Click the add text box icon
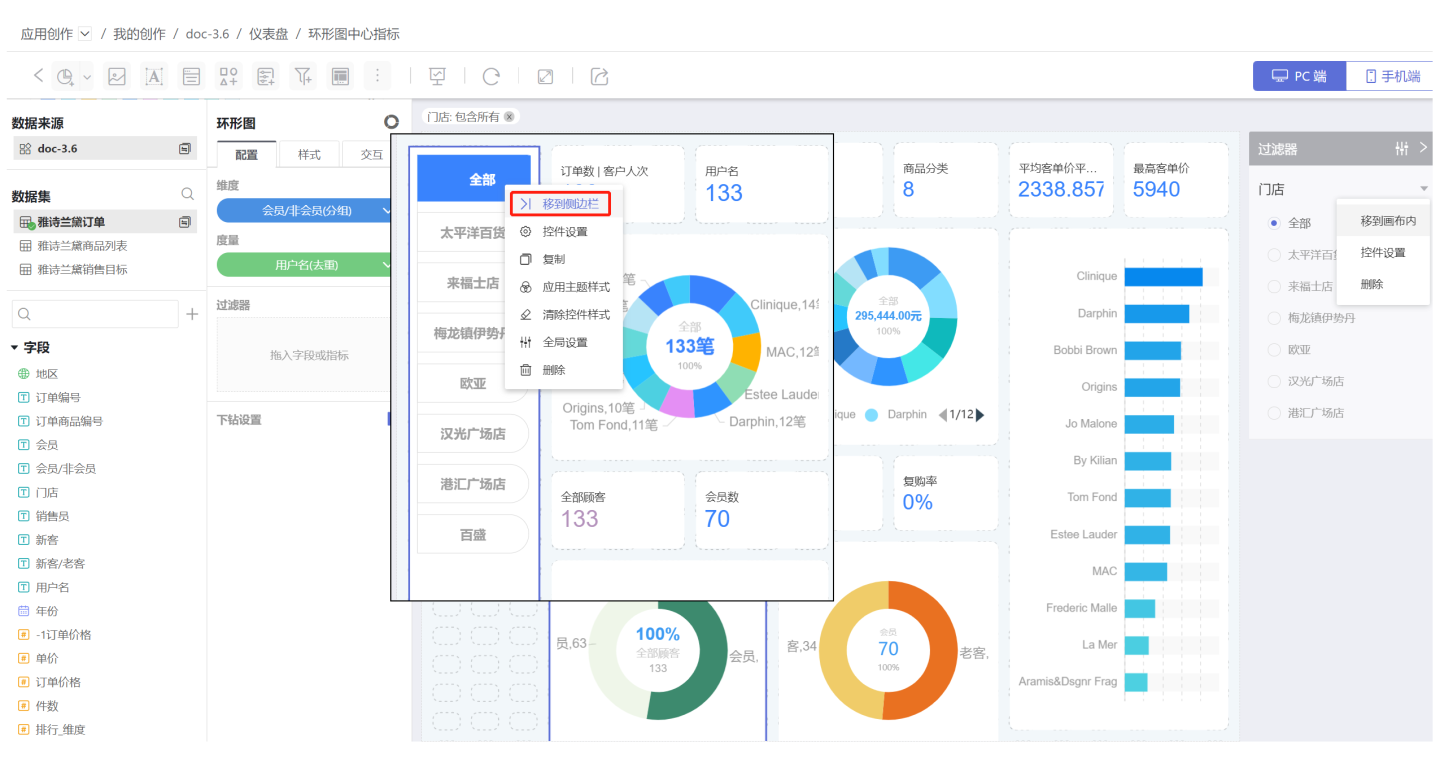This screenshot has height=763, width=1440. (154, 76)
